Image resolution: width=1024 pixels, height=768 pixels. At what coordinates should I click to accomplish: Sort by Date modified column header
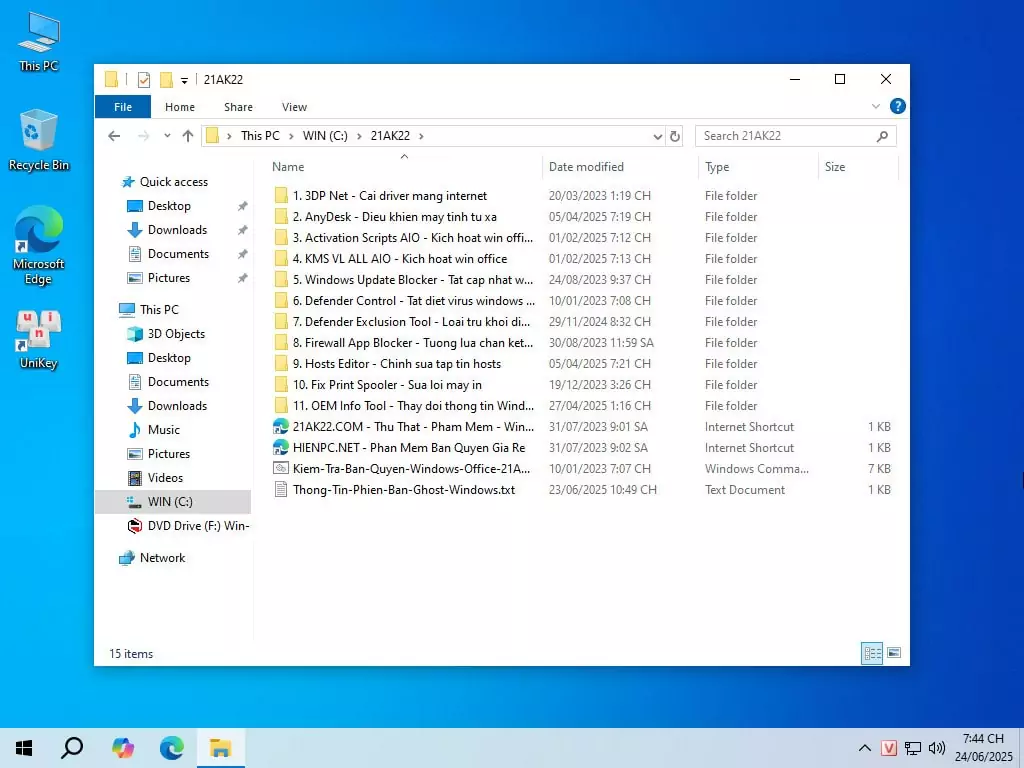point(586,167)
